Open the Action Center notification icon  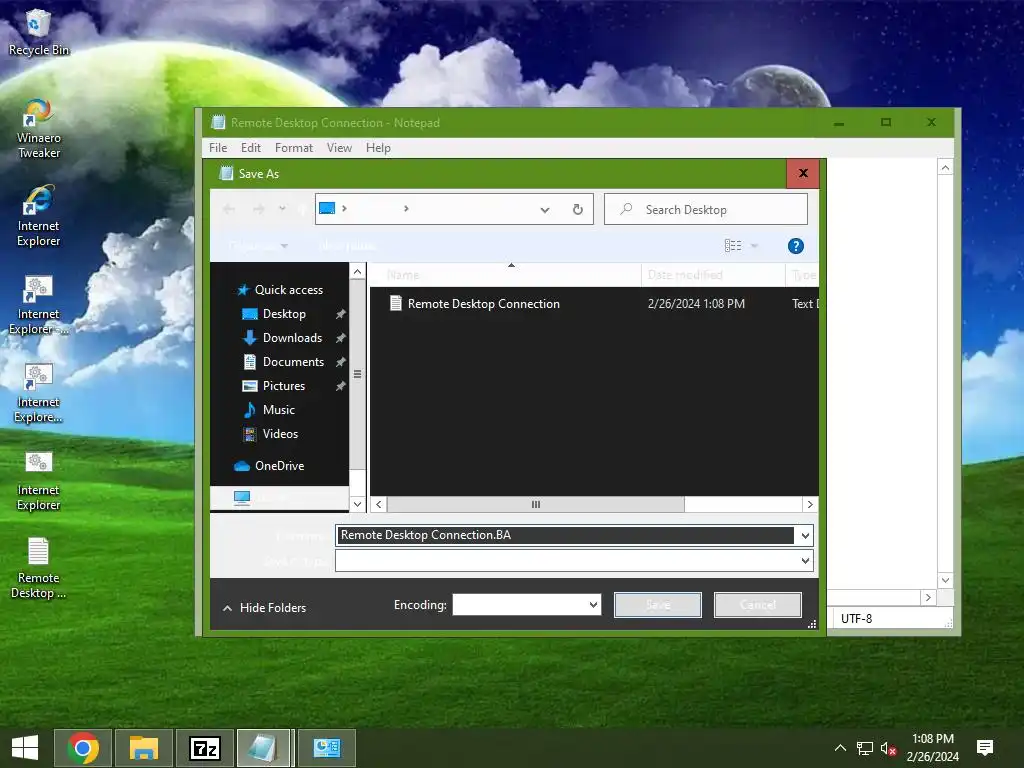coord(985,748)
